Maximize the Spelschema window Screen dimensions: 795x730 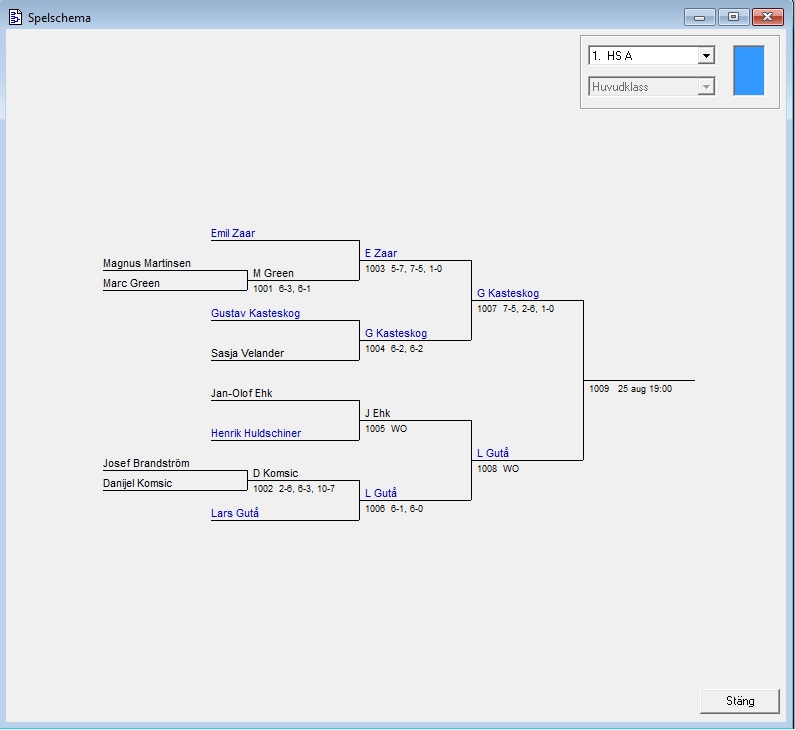733,17
